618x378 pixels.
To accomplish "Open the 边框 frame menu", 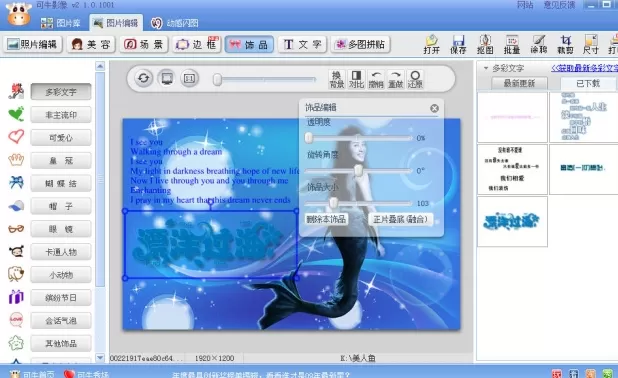I will tap(197, 44).
